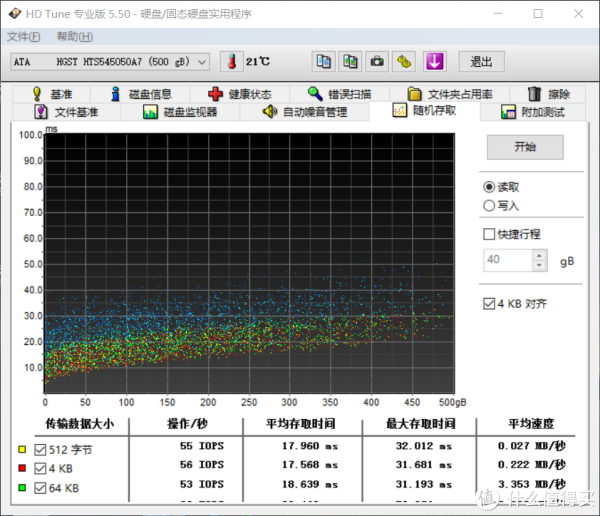Click the 0.027 MB/秒 speed value
This screenshot has width=600, height=516.
pyautogui.click(x=532, y=446)
